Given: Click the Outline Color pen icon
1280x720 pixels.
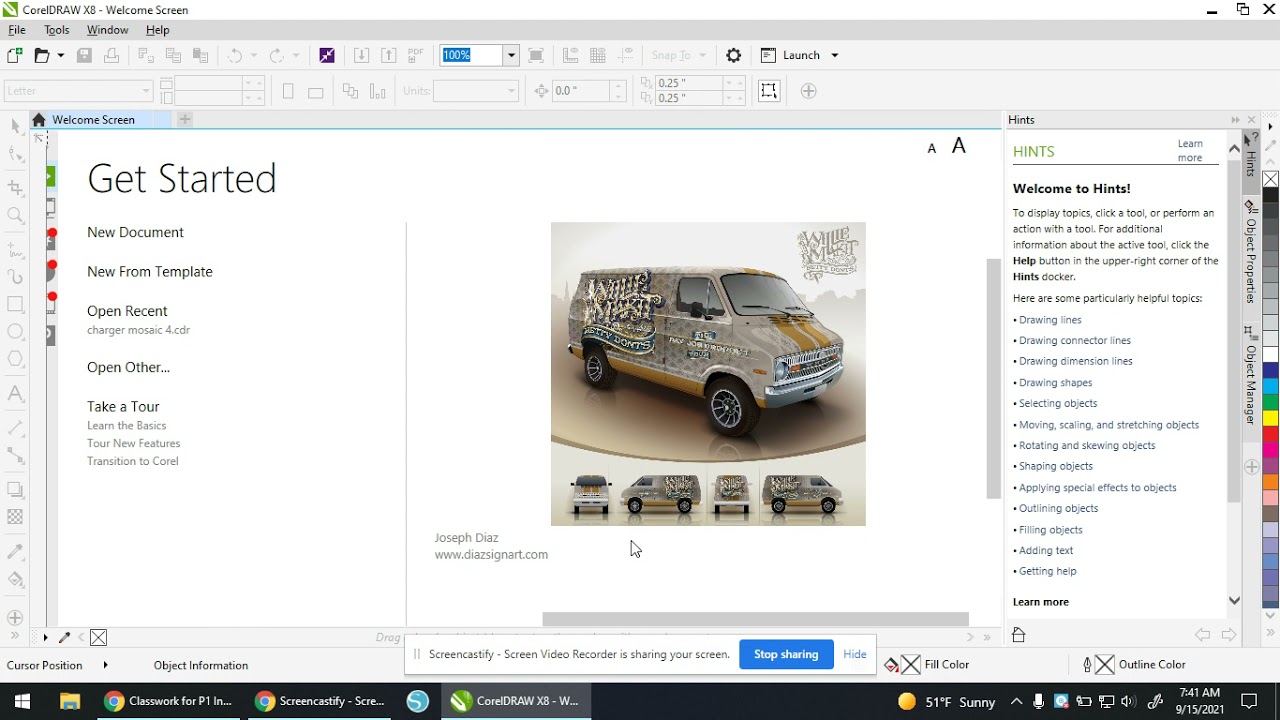Looking at the screenshot, I should click(x=1088, y=664).
